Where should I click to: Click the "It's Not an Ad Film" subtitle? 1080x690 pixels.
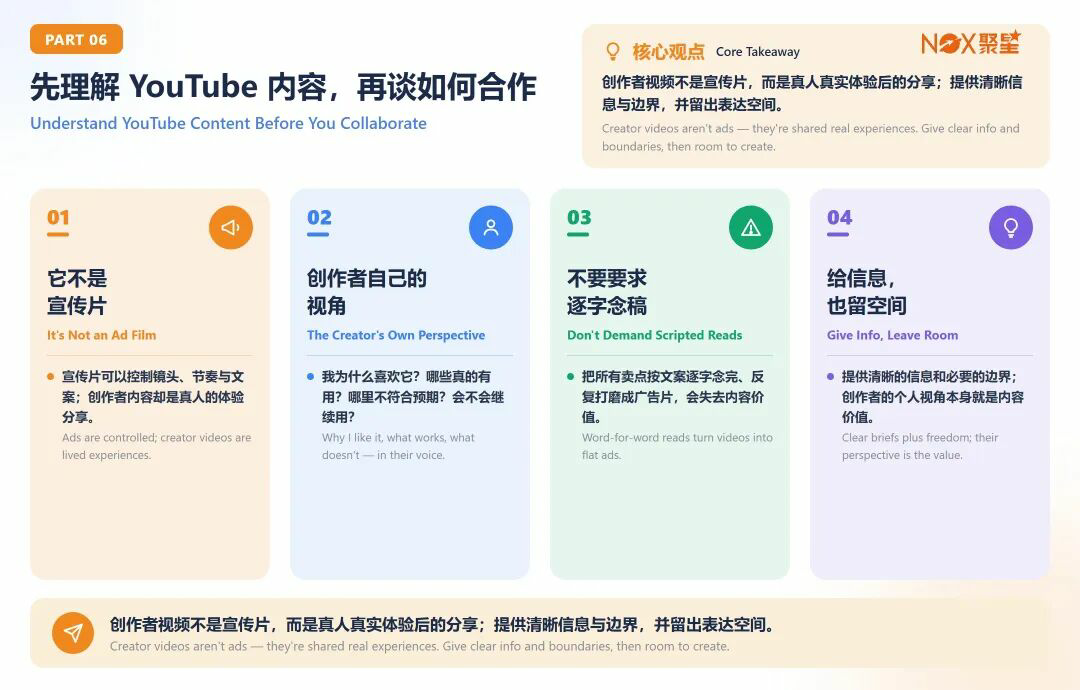coord(101,335)
